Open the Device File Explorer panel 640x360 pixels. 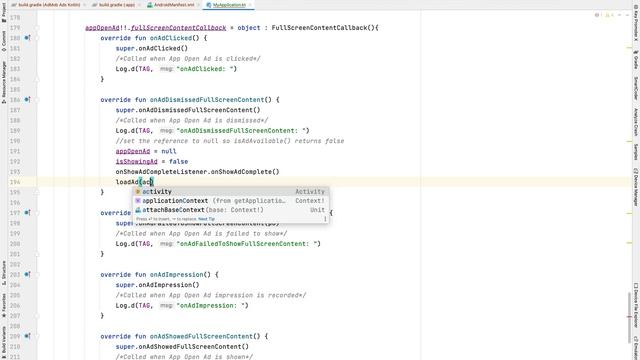pyautogui.click(x=636, y=305)
